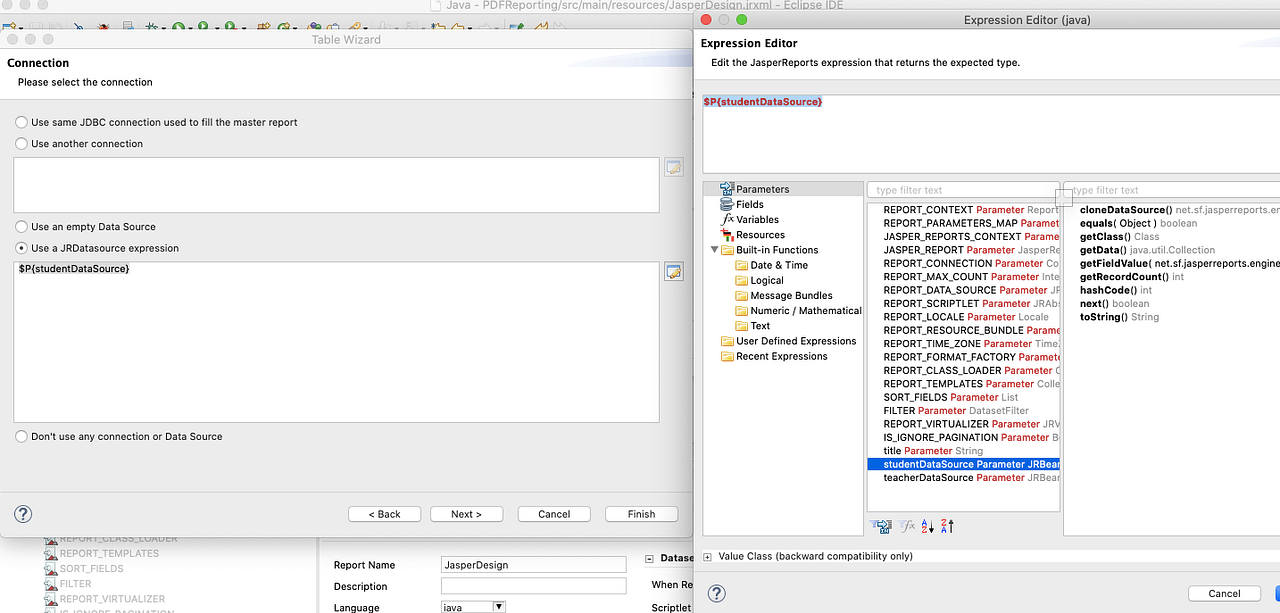Viewport: 1280px width, 613px height.
Task: Open Table Wizard help question mark
Action: (23, 513)
